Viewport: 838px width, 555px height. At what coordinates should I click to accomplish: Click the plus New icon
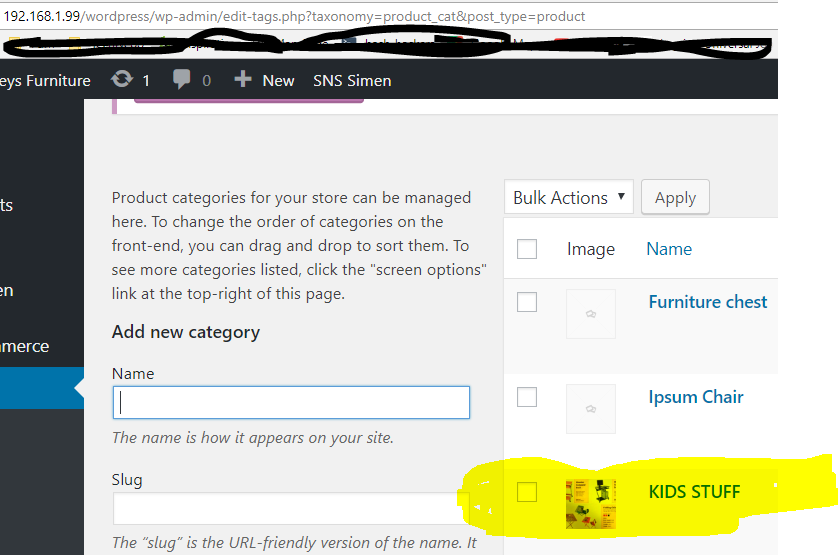[243, 80]
